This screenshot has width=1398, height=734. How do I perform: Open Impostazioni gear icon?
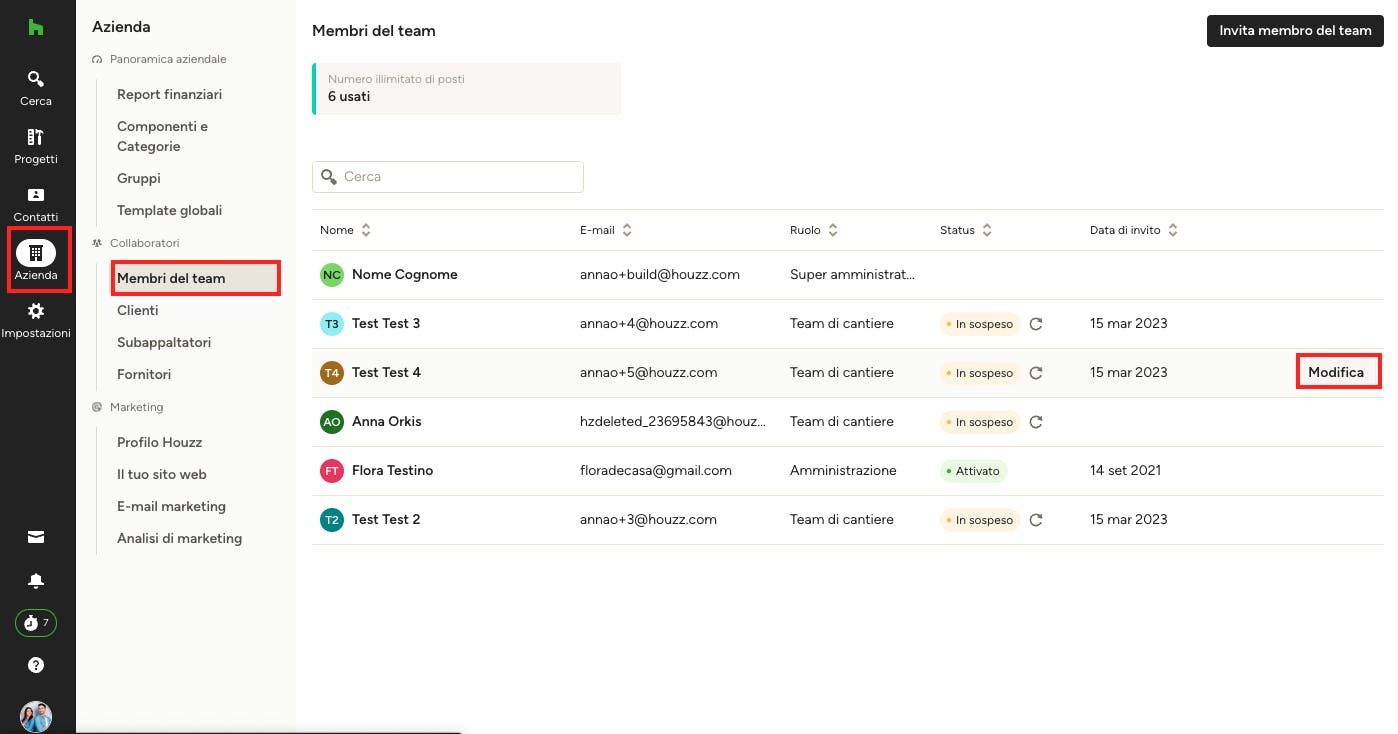36,311
